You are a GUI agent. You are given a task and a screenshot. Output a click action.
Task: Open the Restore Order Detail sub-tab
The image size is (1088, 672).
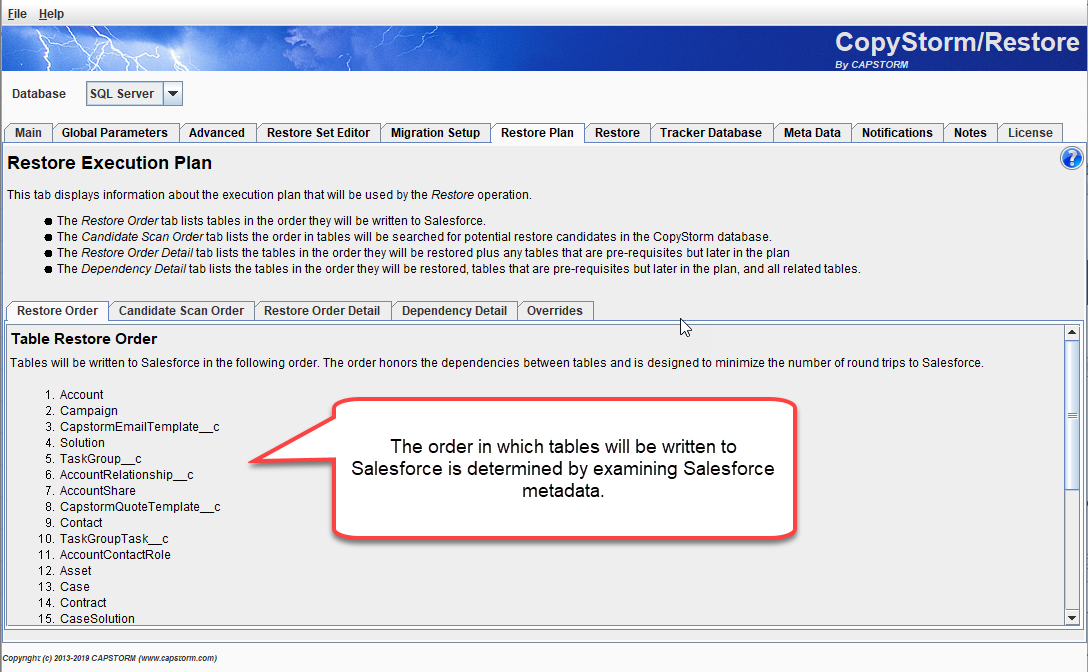tap(322, 311)
